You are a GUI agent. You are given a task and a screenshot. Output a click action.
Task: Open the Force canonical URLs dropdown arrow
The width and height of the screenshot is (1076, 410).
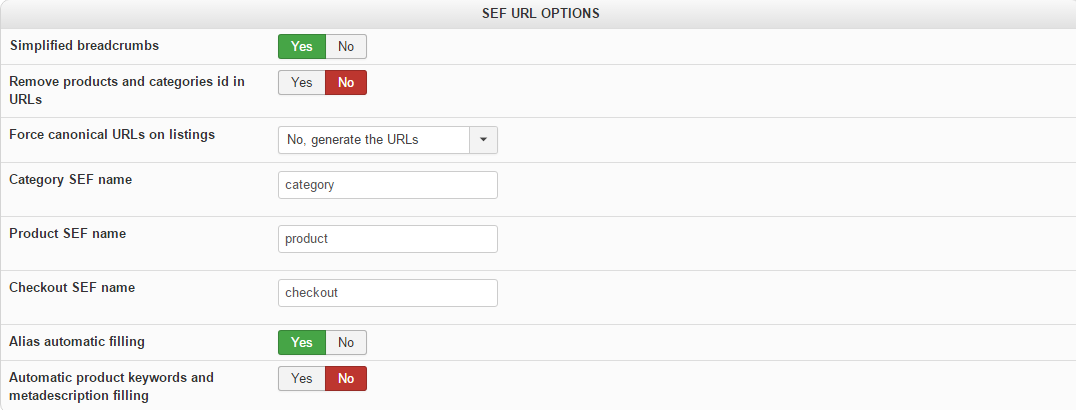click(483, 140)
